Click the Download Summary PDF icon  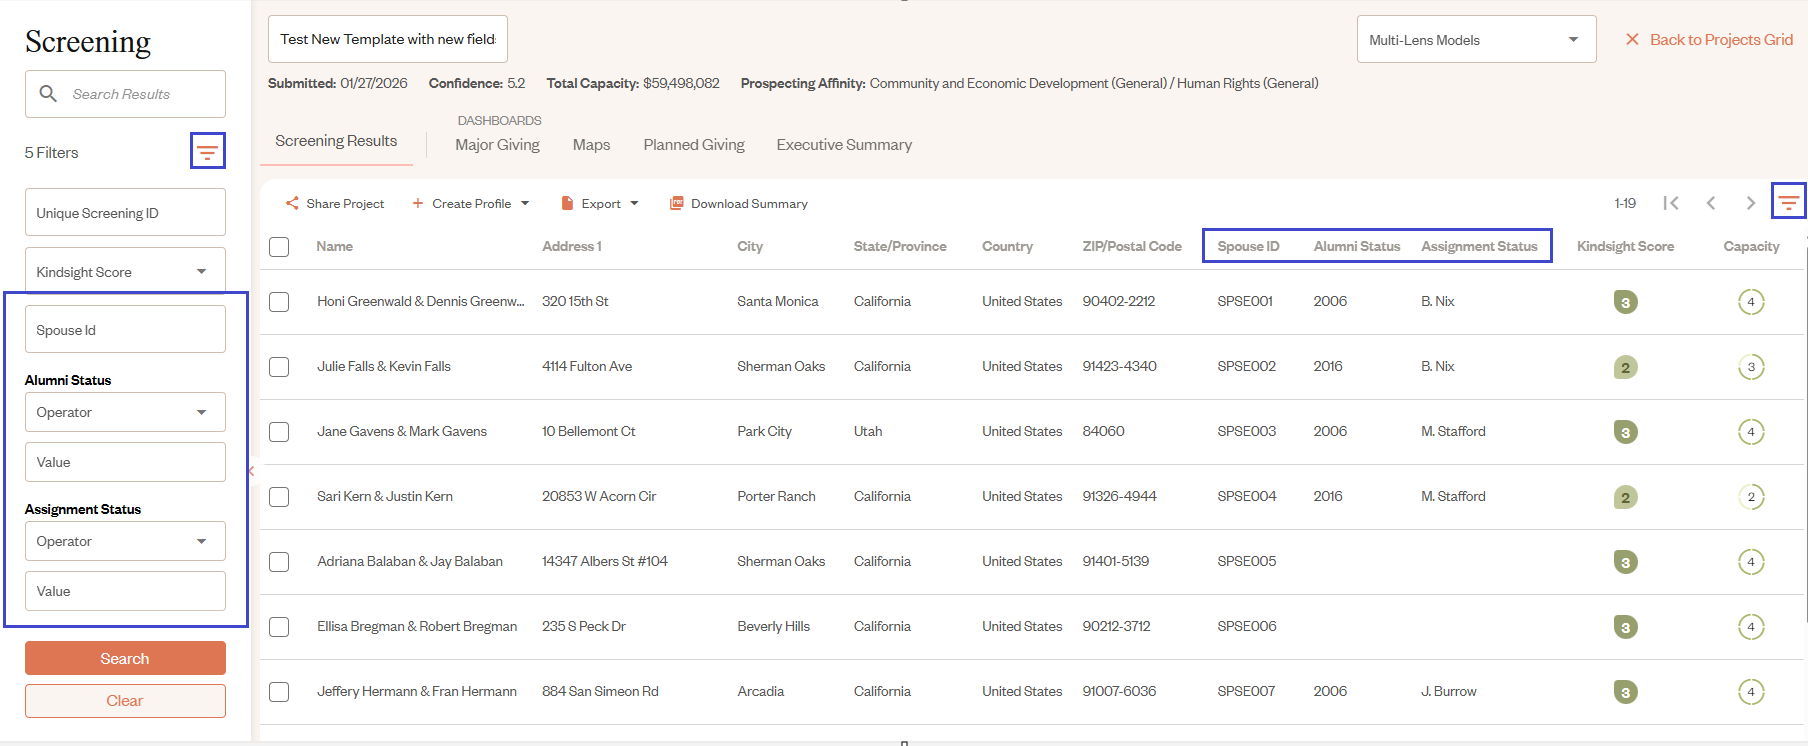tap(677, 203)
